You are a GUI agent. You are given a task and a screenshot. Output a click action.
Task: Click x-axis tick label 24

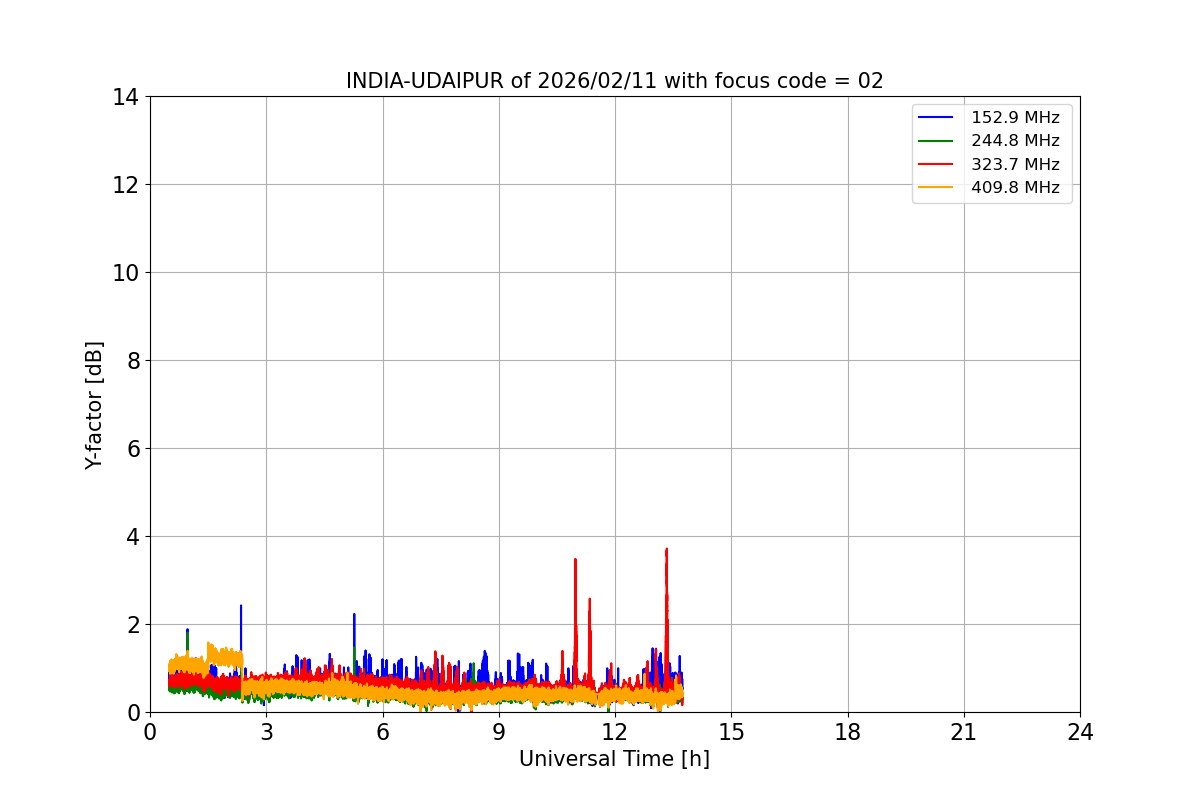click(1080, 731)
